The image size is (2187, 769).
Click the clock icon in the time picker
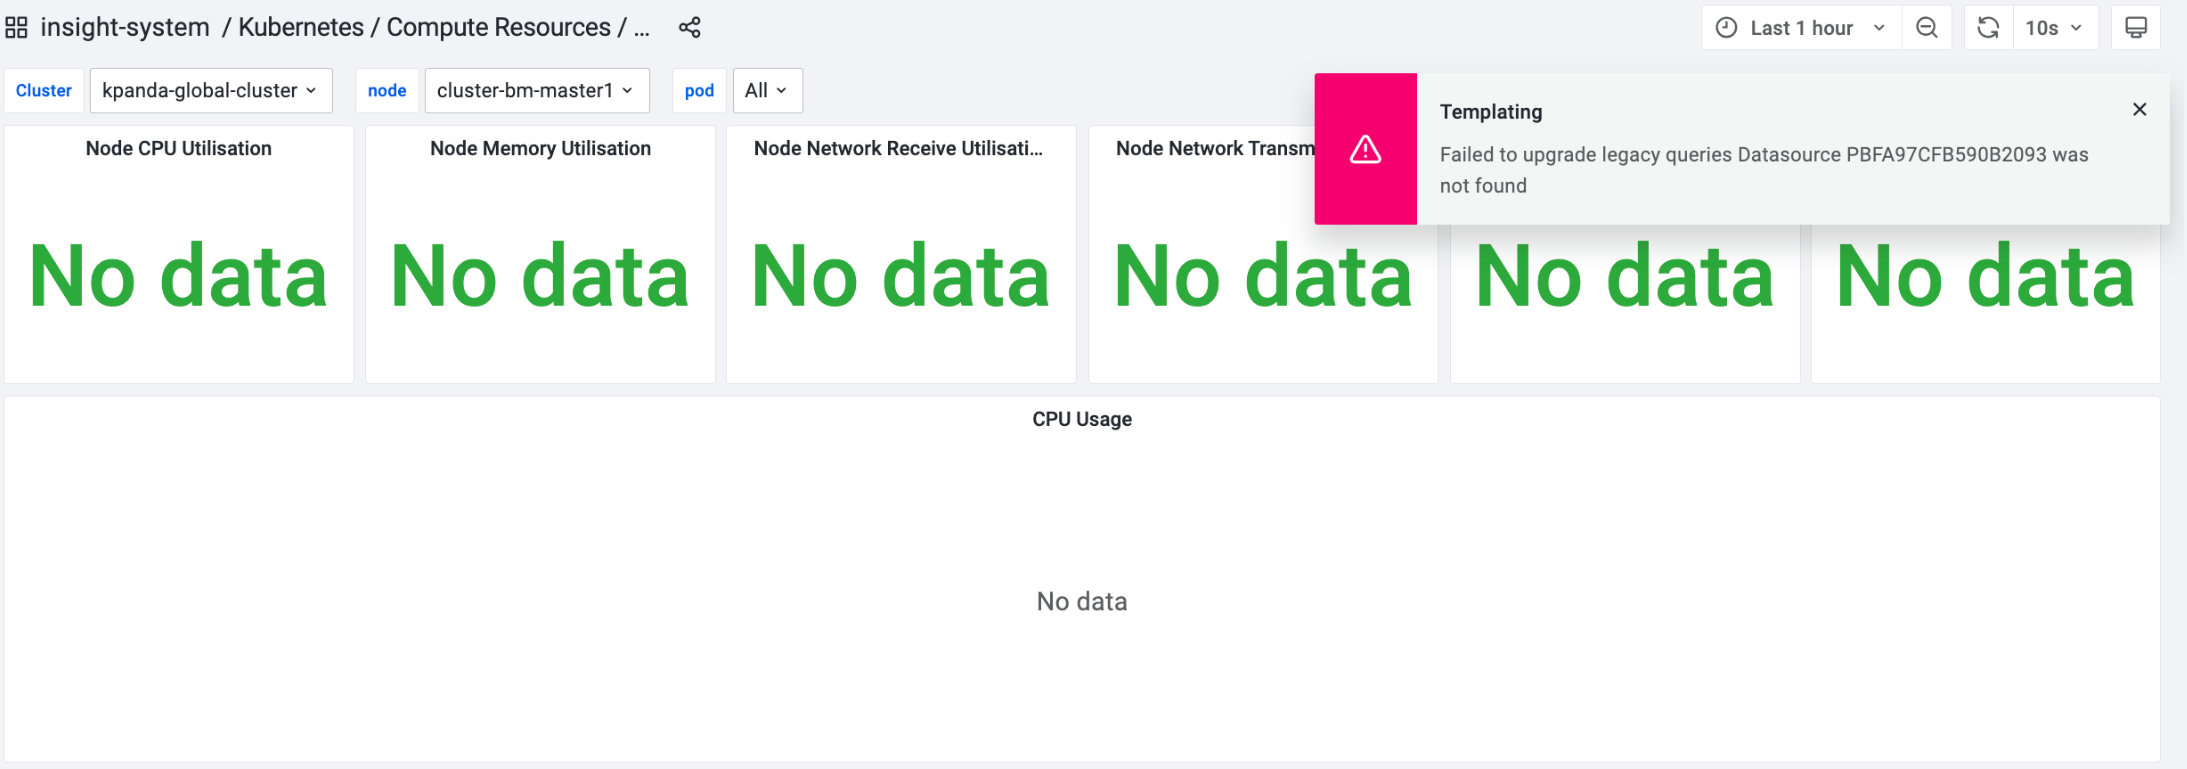[1726, 27]
